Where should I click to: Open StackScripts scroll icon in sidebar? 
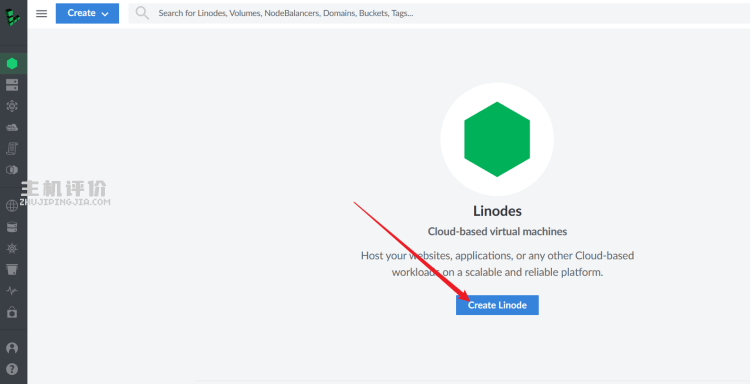coord(12,148)
